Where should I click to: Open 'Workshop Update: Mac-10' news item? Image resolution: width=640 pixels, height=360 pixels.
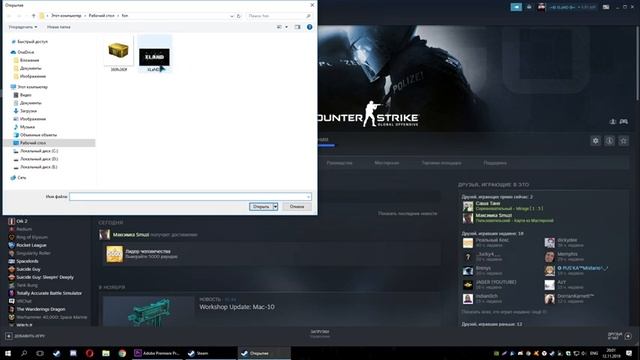coord(237,307)
